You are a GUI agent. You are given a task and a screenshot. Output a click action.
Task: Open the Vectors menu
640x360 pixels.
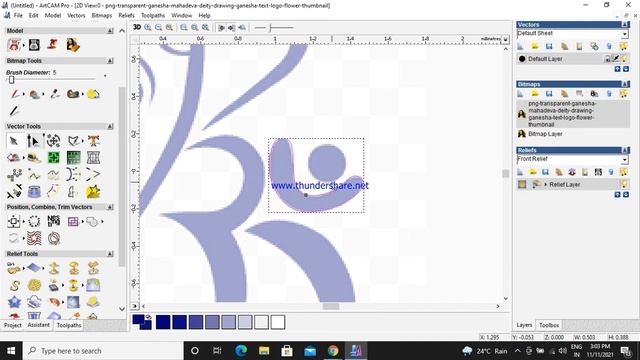click(x=76, y=15)
